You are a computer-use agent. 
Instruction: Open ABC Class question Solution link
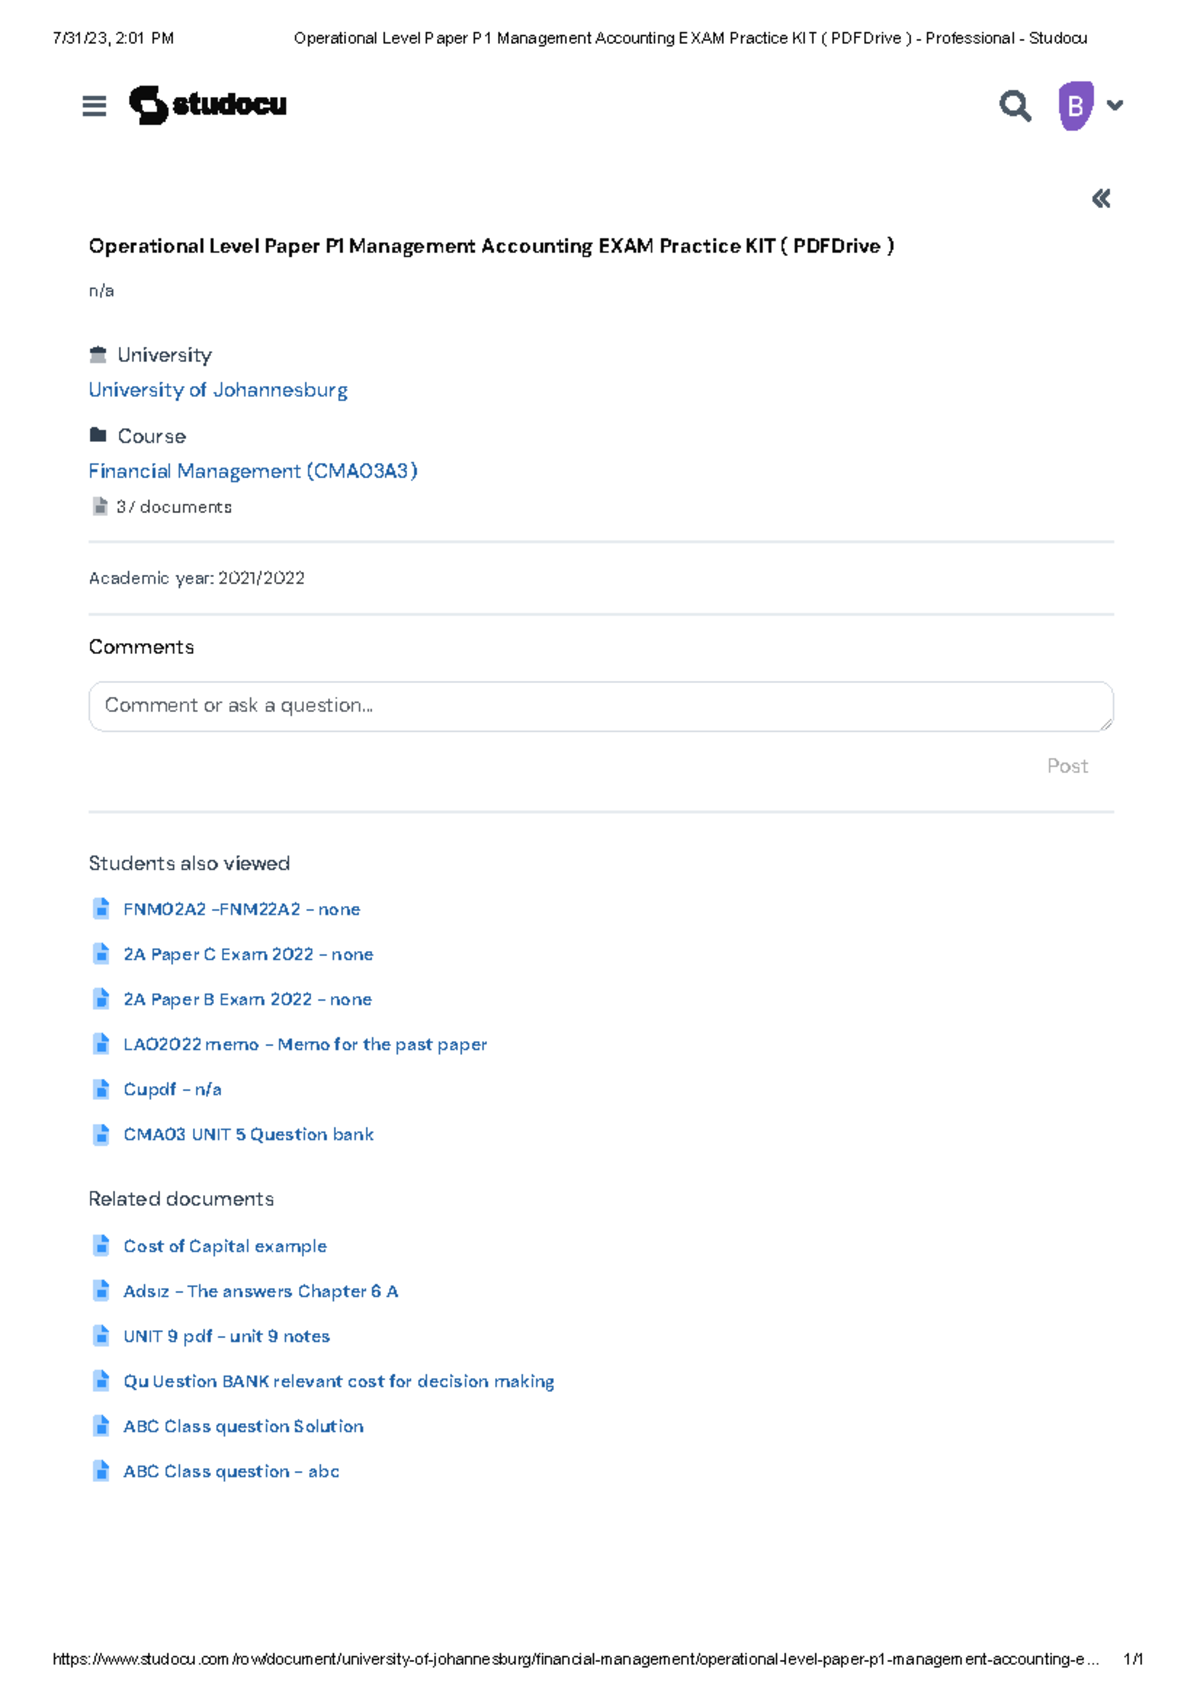243,1426
